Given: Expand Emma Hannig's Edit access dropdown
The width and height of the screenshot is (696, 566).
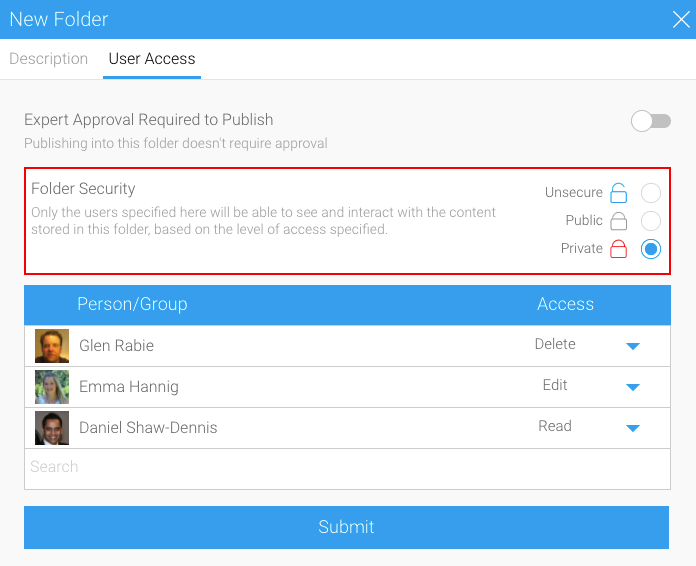Looking at the screenshot, I should pyautogui.click(x=632, y=387).
